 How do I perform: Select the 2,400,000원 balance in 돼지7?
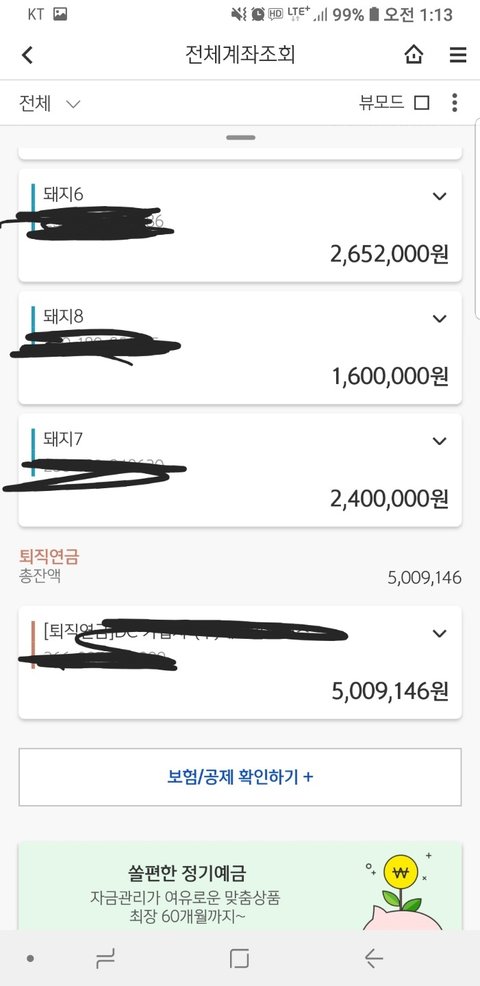coord(389,499)
